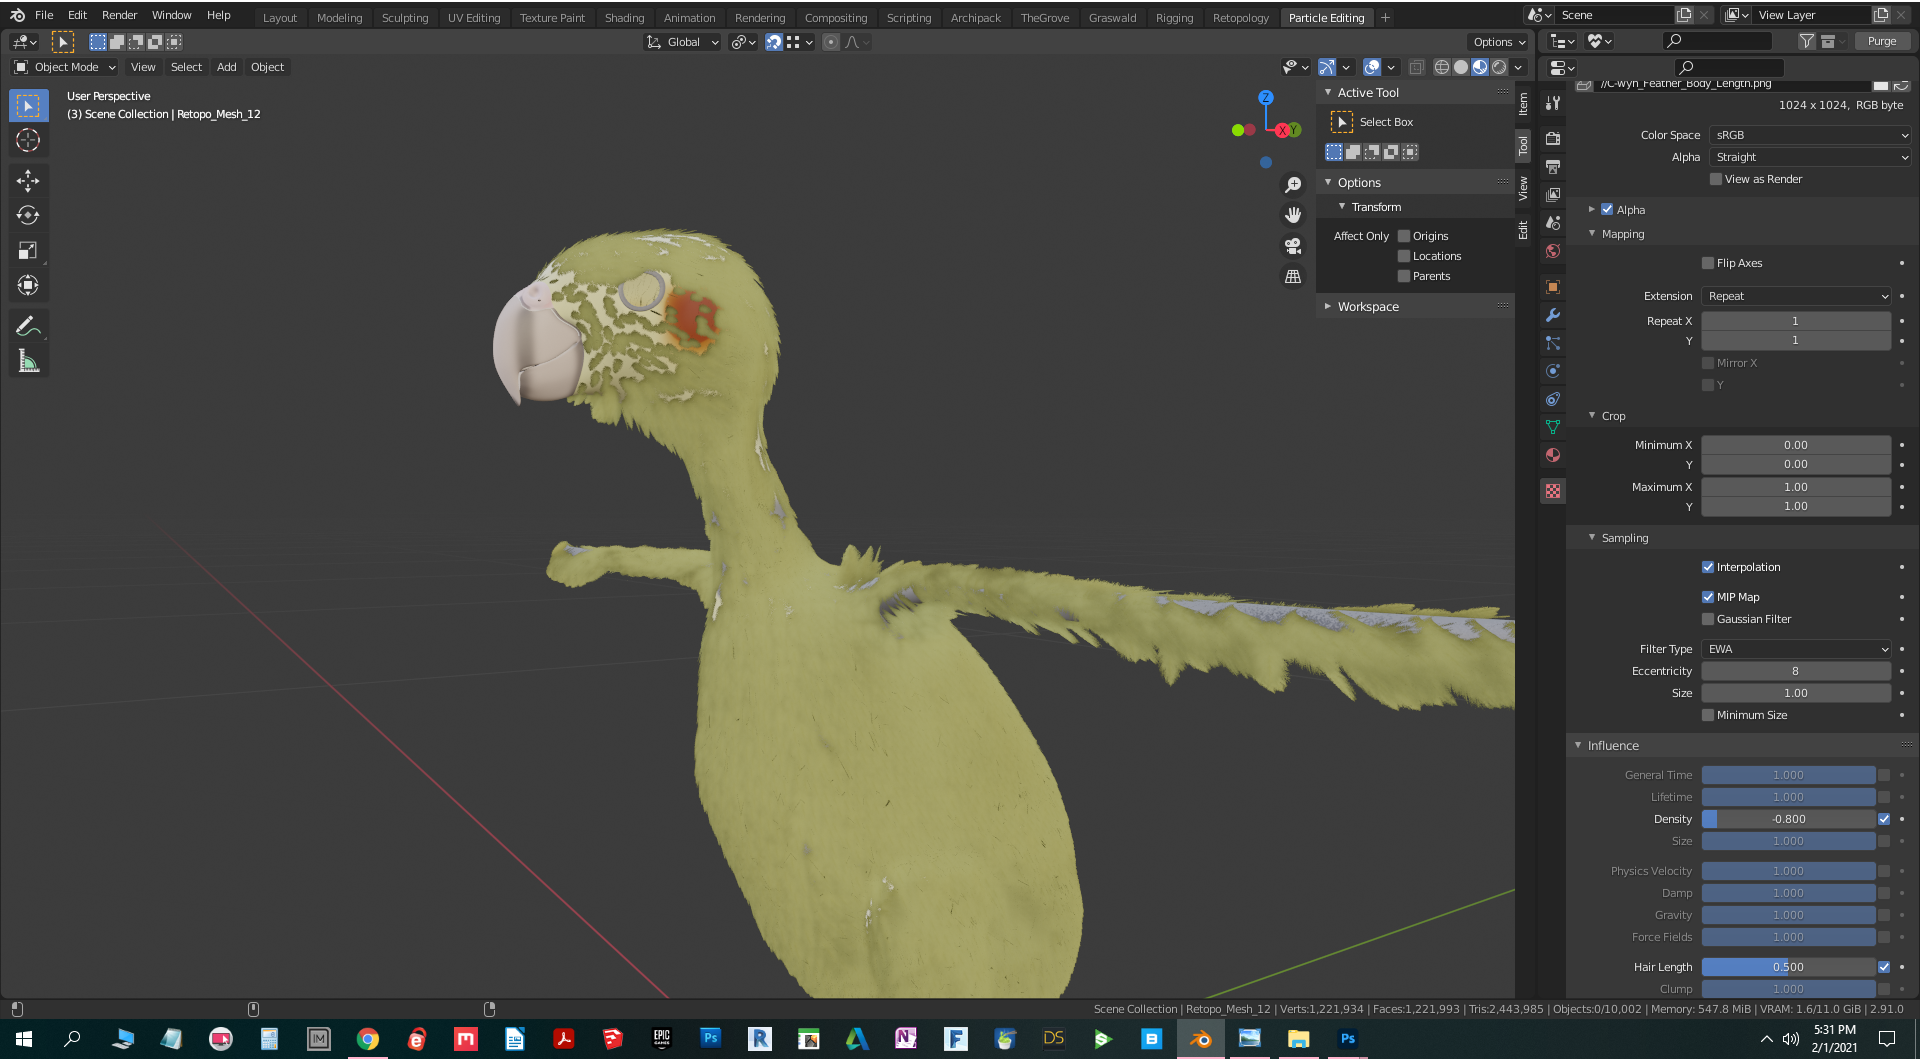Select the Measure tool

click(28, 360)
